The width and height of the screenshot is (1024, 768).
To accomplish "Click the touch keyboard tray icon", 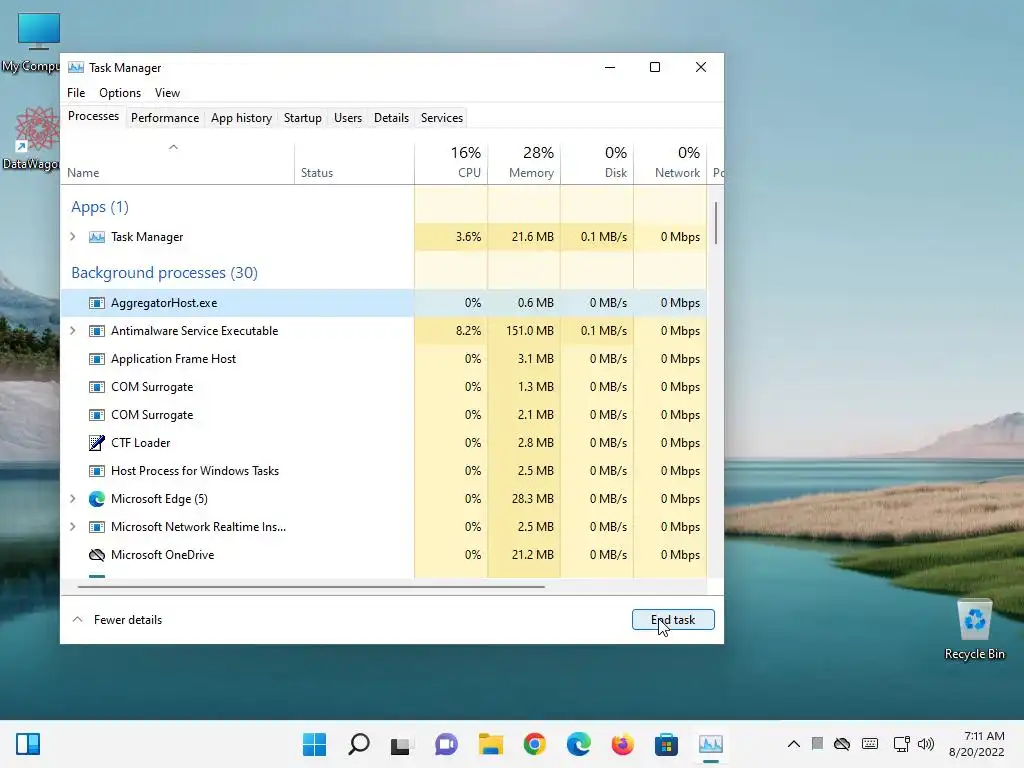I will 870,744.
